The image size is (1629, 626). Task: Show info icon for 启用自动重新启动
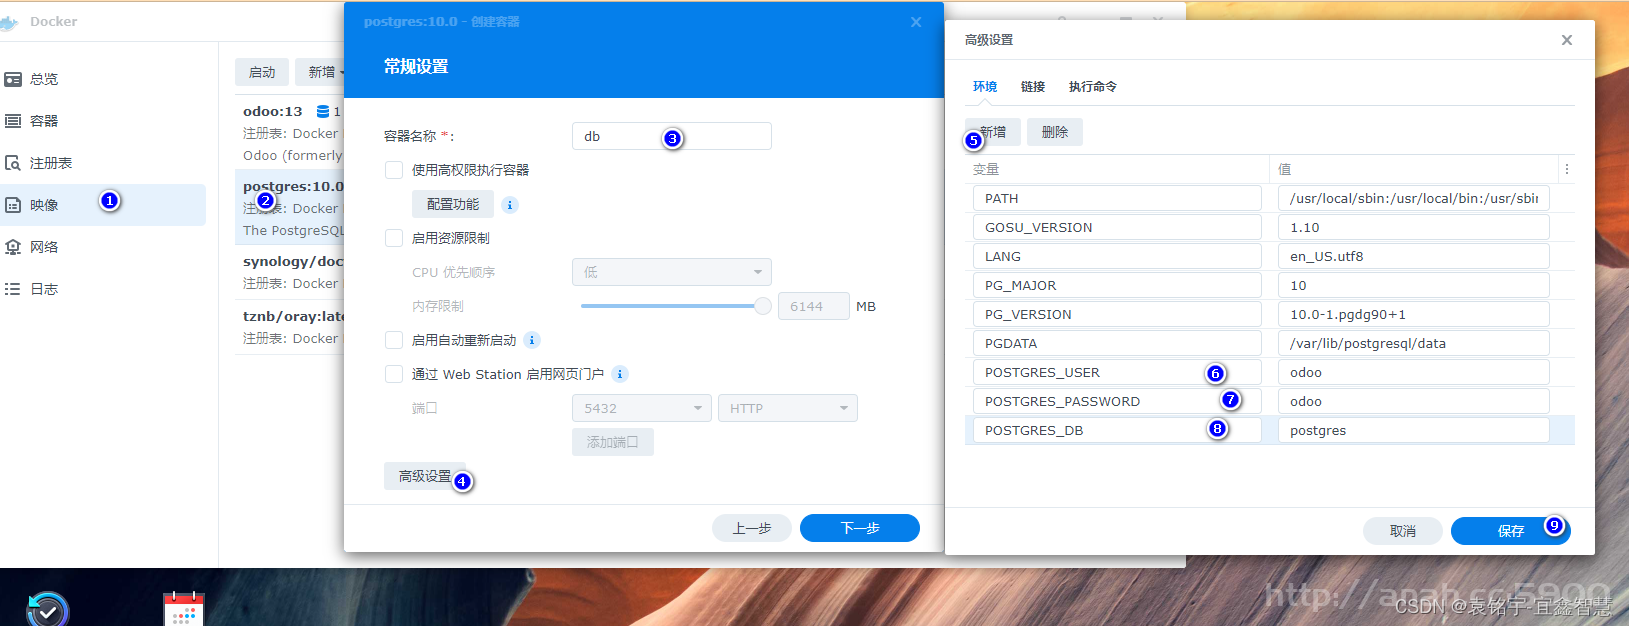coord(532,340)
